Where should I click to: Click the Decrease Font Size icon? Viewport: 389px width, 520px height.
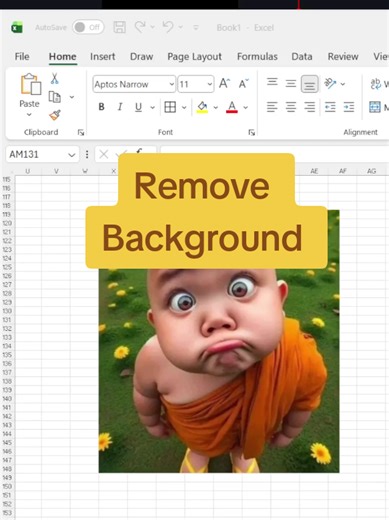tap(244, 83)
